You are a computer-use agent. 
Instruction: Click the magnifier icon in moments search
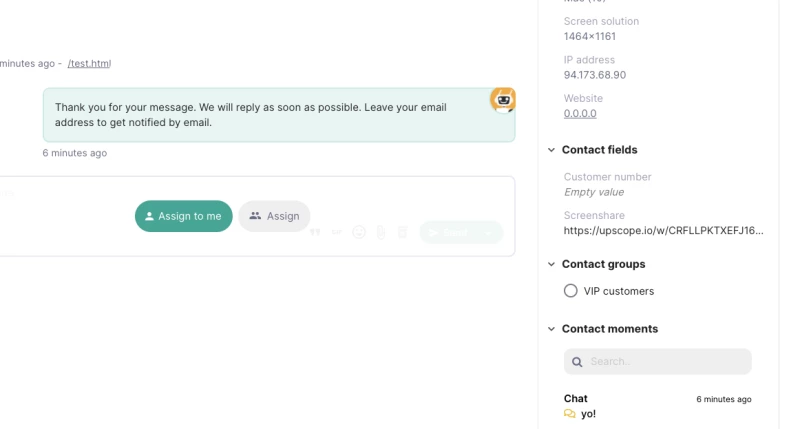pyautogui.click(x=578, y=362)
